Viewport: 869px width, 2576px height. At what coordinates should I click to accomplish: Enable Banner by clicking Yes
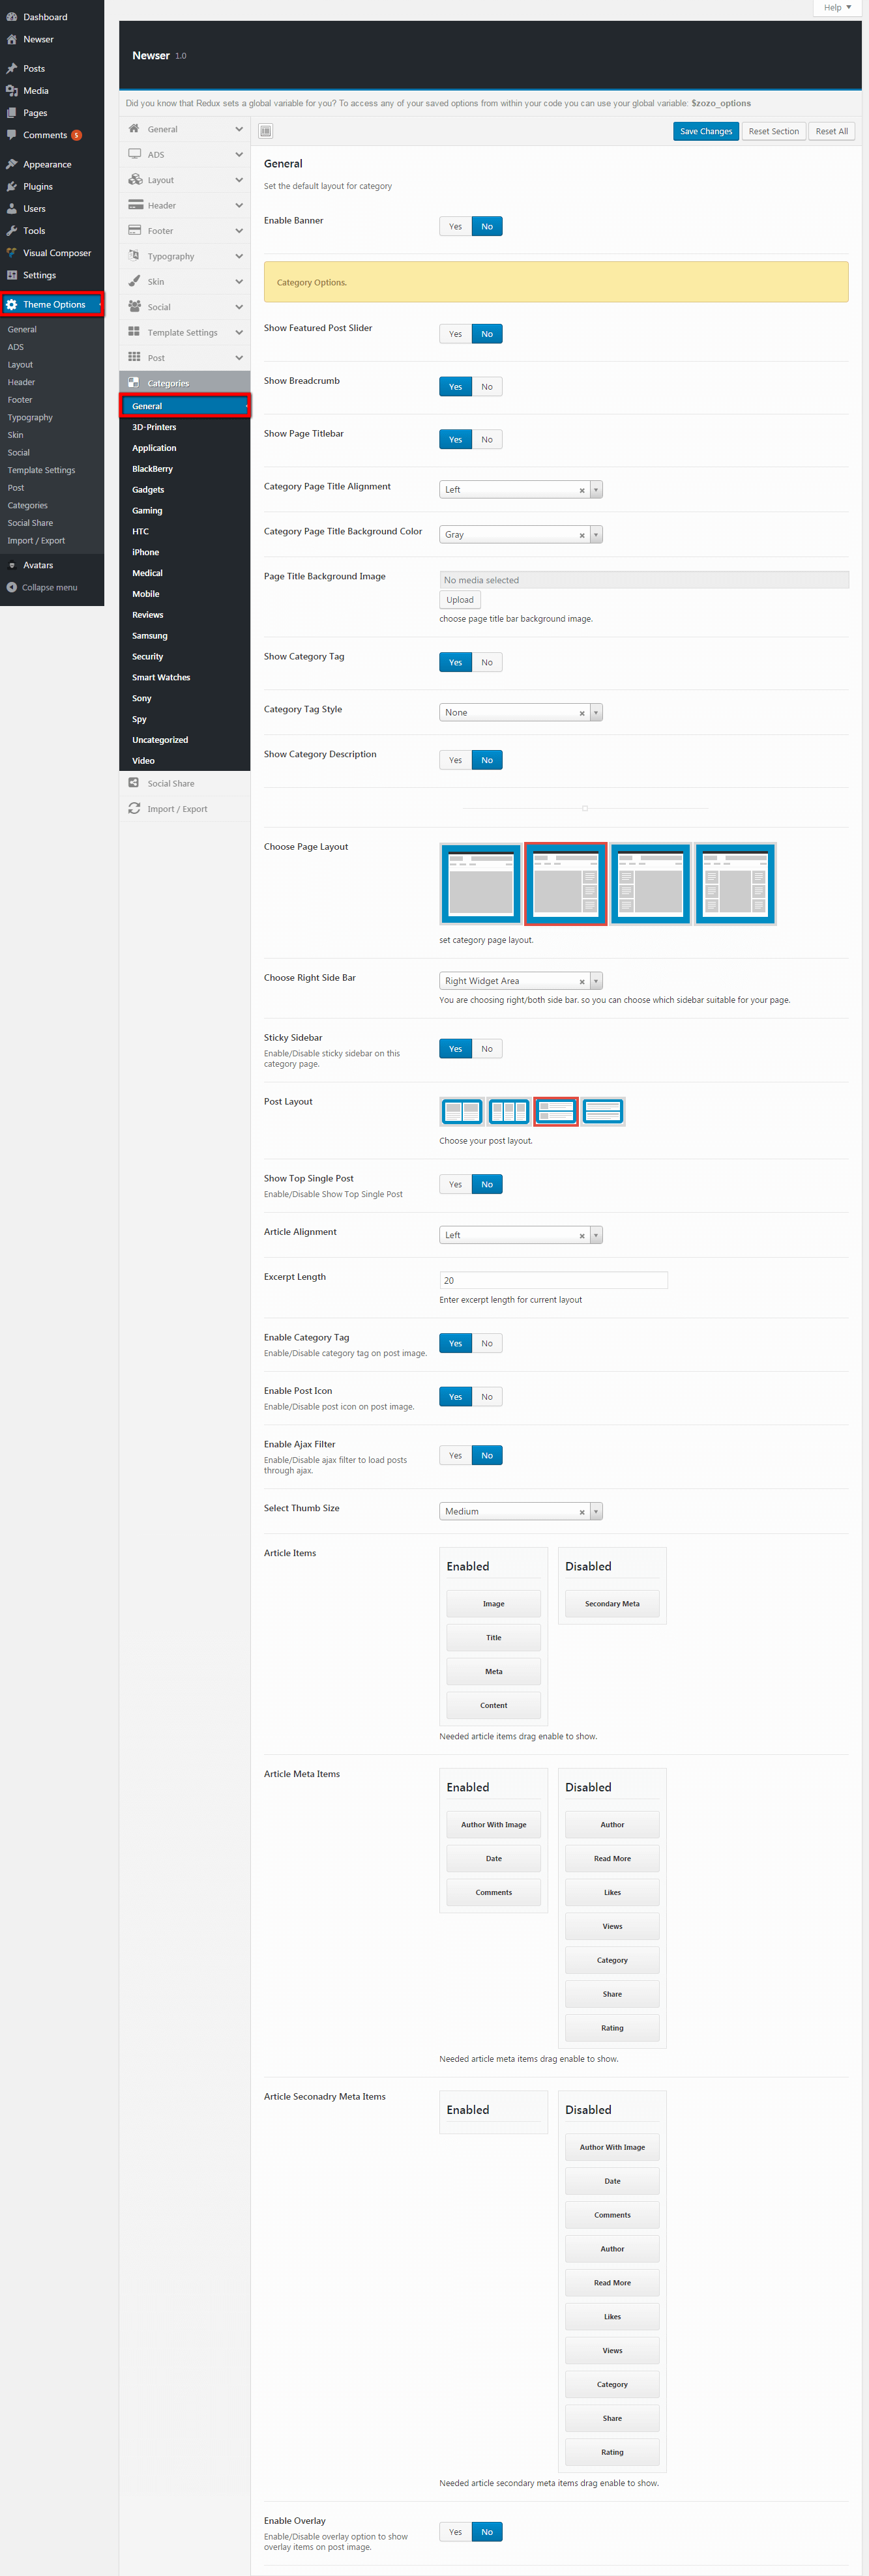pos(455,226)
